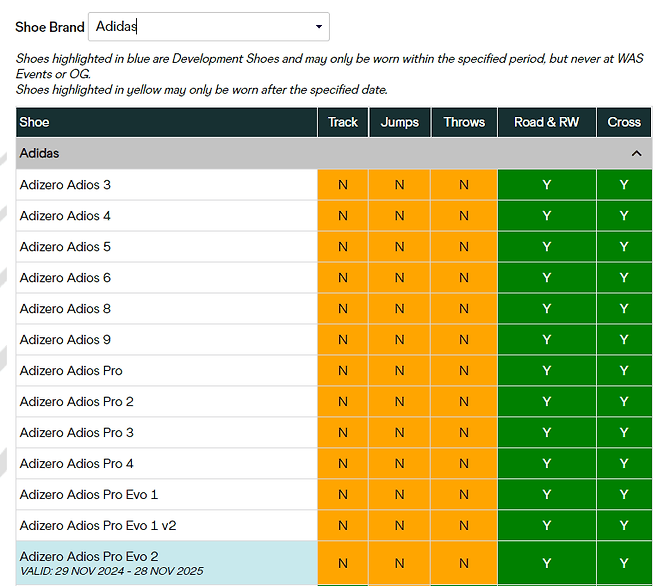Select the Adizero Adios Pro Evo 1 v2 name
Screen dimensions: 658x586
tap(98, 526)
